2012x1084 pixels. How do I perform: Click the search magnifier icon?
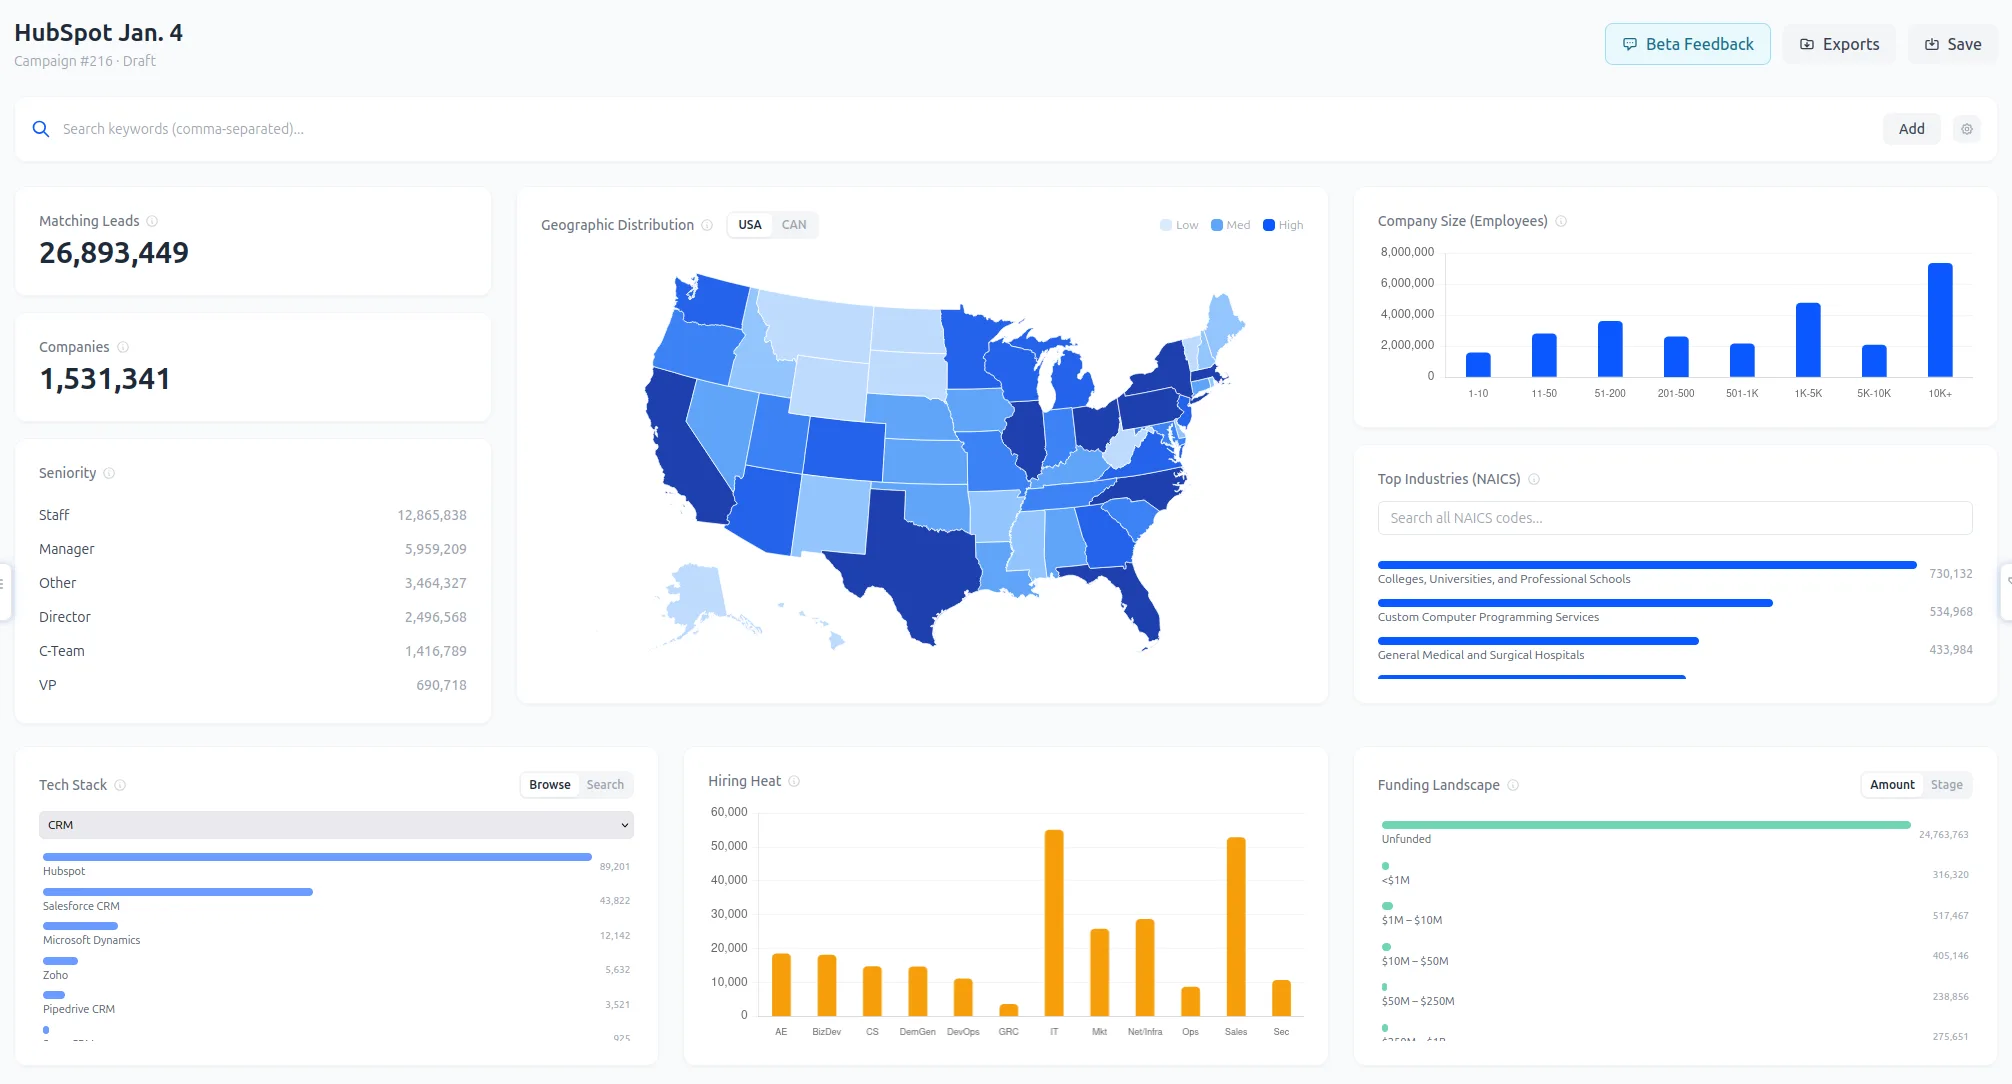41,129
